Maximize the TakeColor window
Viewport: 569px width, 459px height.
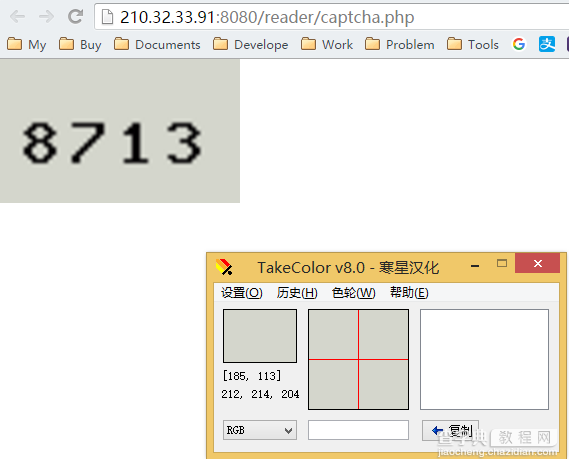502,263
